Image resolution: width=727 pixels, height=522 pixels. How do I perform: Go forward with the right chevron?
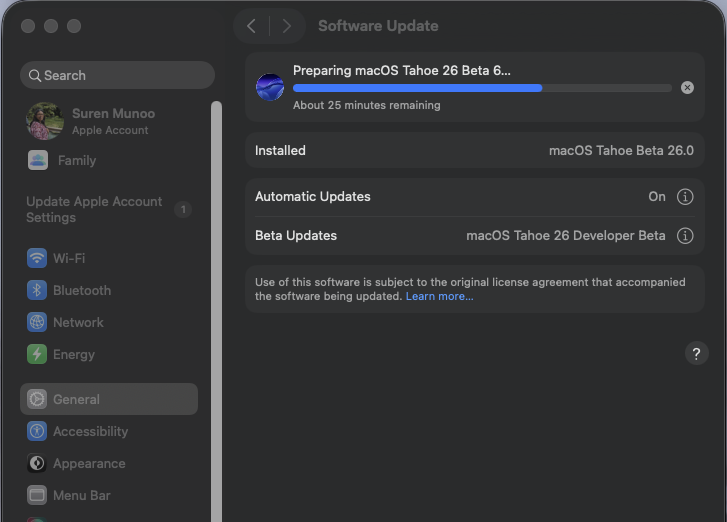pos(287,26)
